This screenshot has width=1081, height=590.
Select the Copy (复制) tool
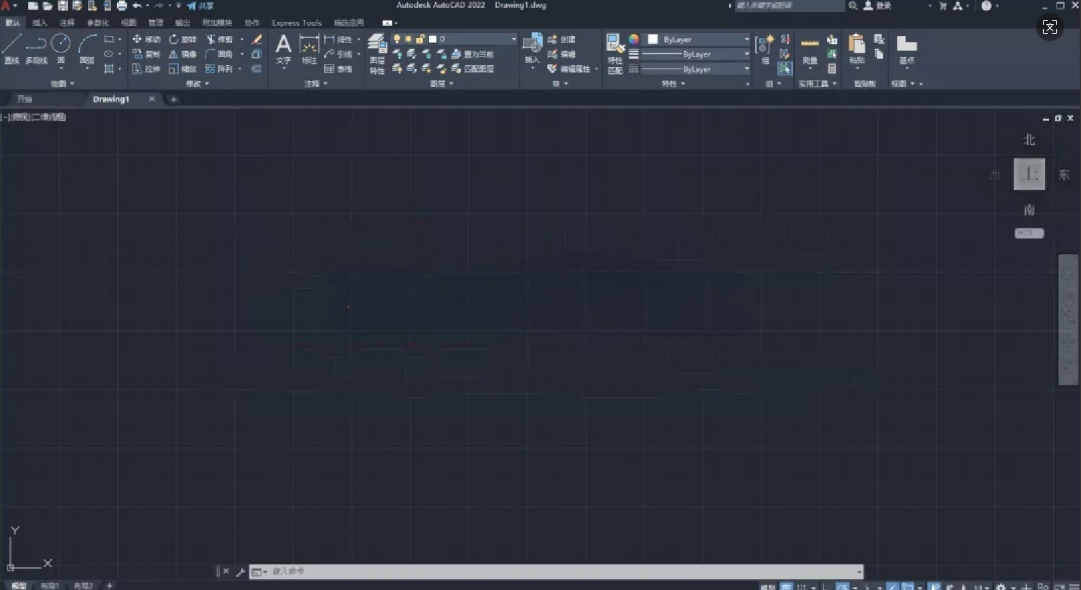pyautogui.click(x=143, y=53)
